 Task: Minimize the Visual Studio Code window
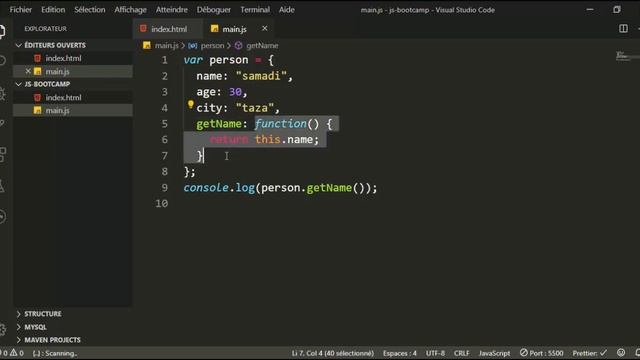(x=590, y=9)
